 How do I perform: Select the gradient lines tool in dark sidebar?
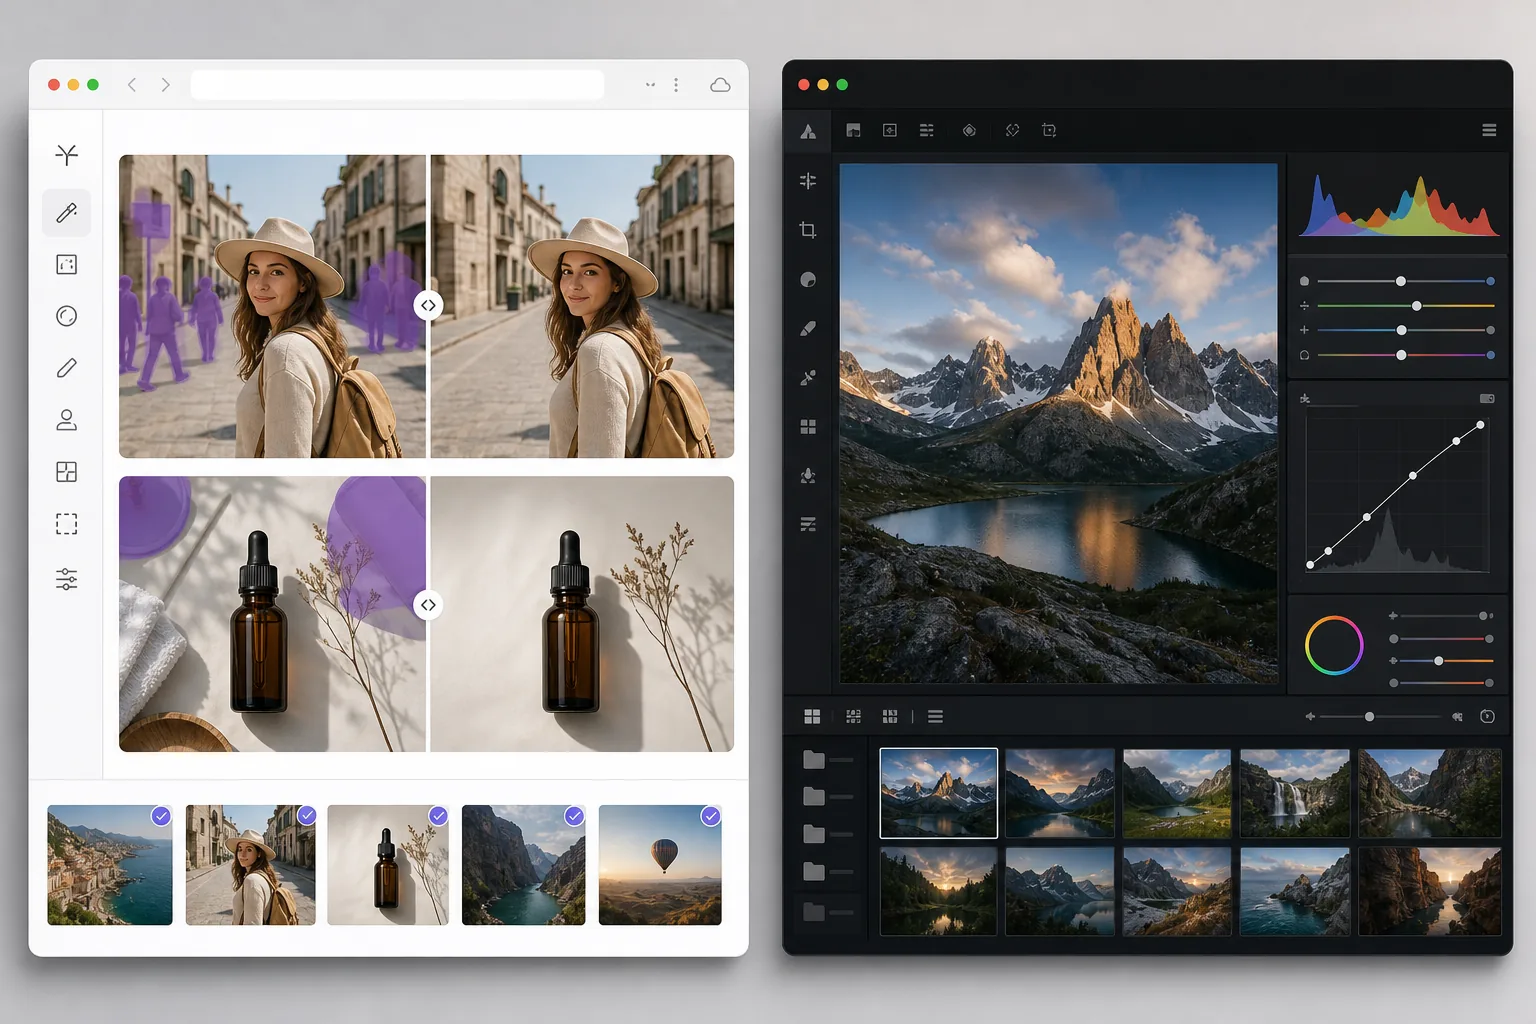tap(808, 524)
